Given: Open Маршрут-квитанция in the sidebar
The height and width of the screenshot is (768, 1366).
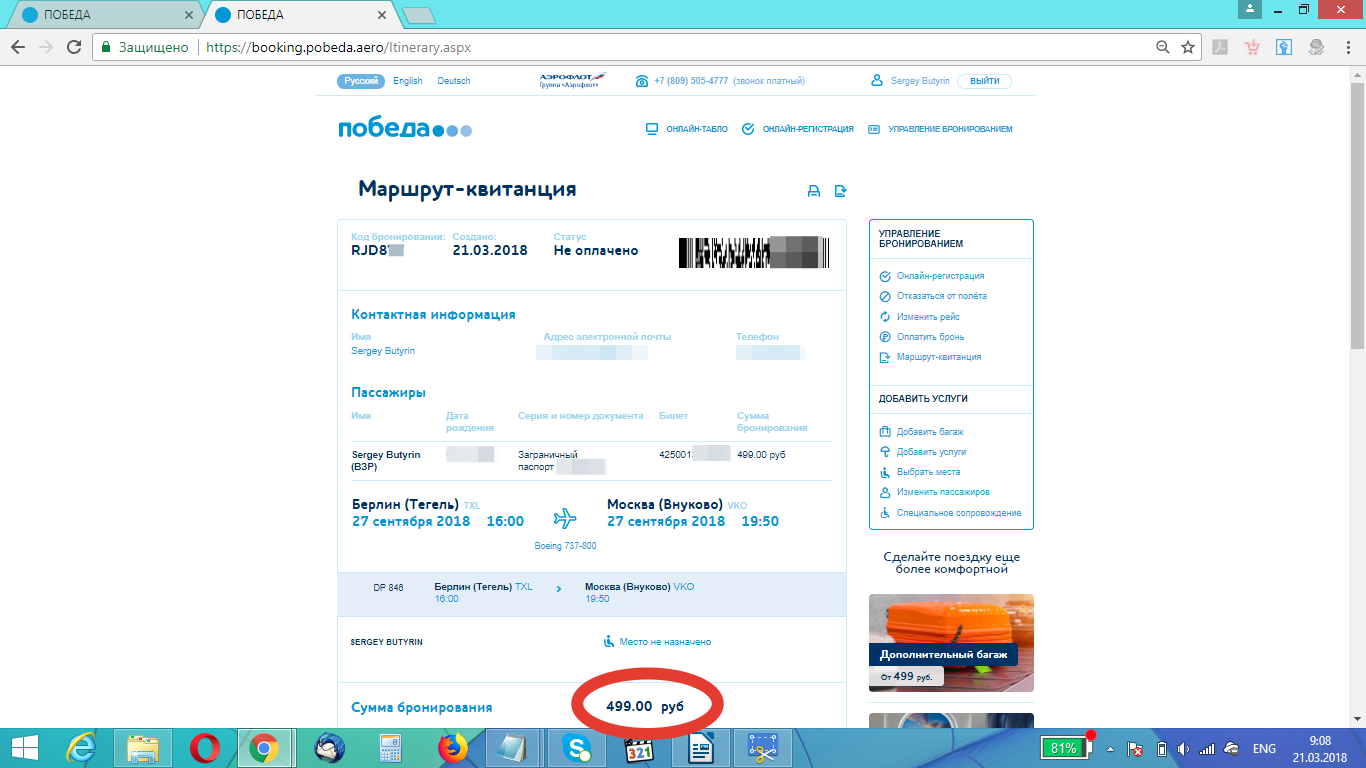Looking at the screenshot, I should point(938,357).
